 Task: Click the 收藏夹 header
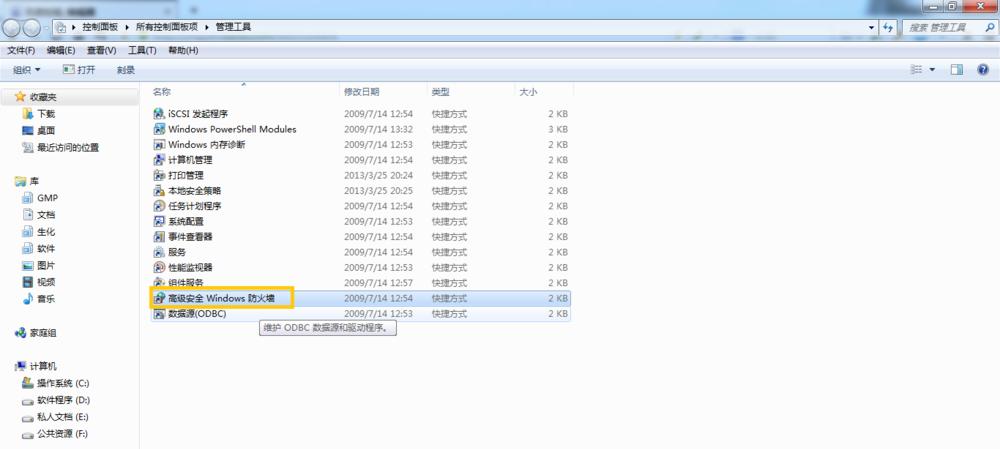click(43, 97)
